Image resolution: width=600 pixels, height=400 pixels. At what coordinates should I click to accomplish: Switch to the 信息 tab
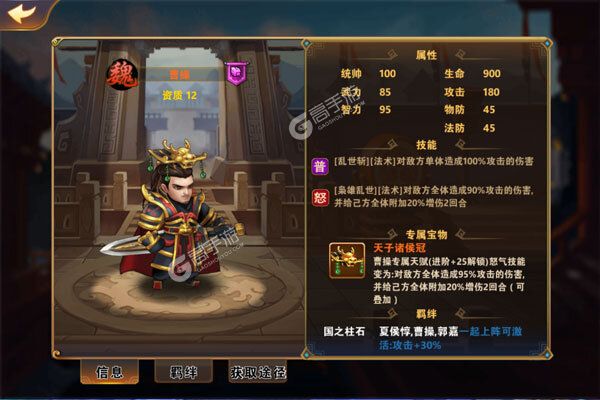109,372
